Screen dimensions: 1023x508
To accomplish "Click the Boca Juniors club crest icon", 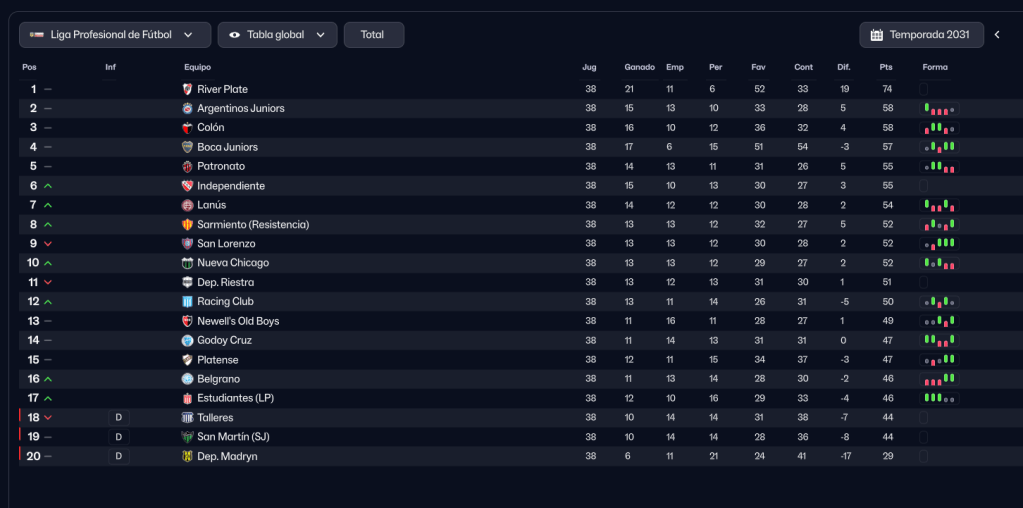I will pos(187,147).
